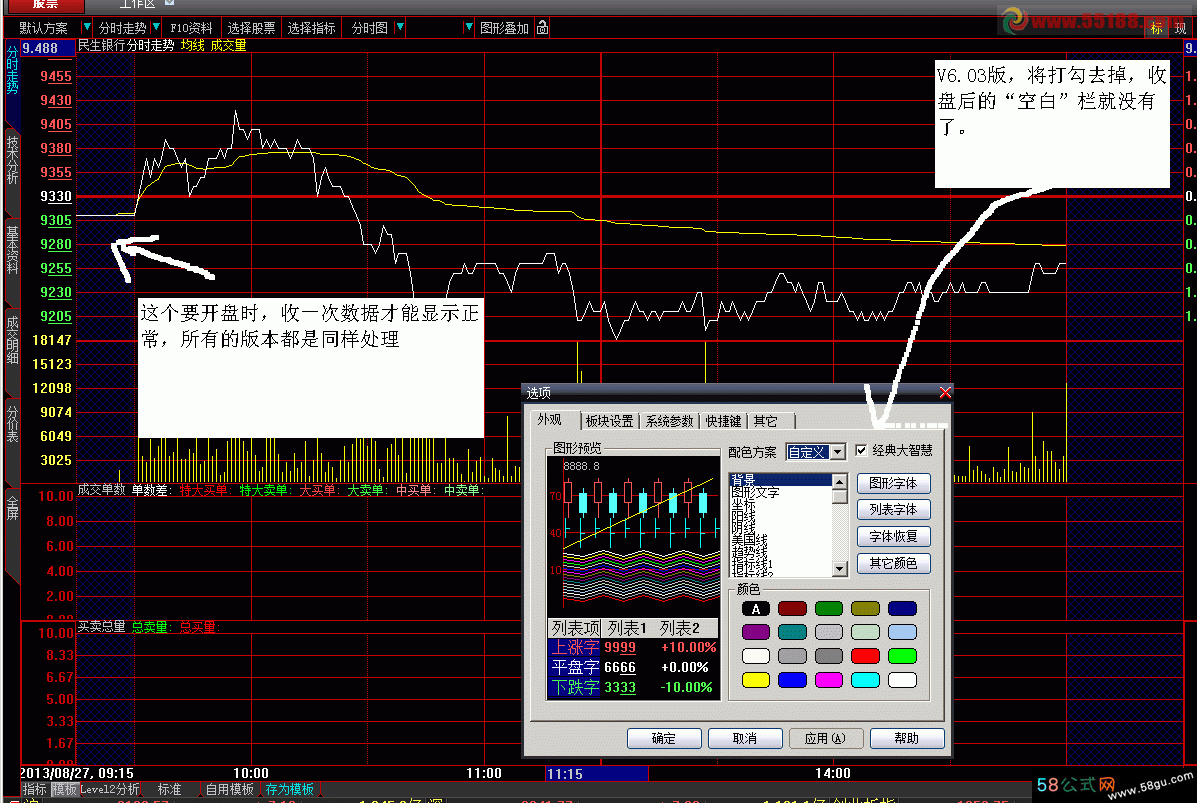Click the 上涨字 list preview row

tap(633, 647)
